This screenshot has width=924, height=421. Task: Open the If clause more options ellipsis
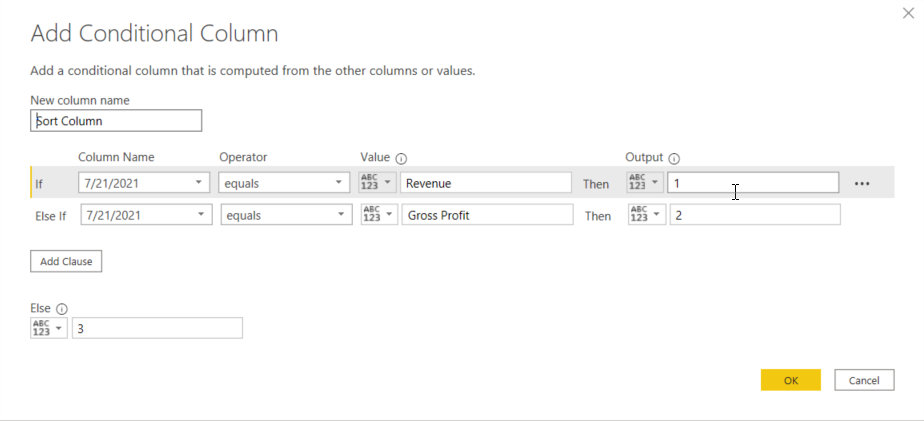pyautogui.click(x=862, y=183)
